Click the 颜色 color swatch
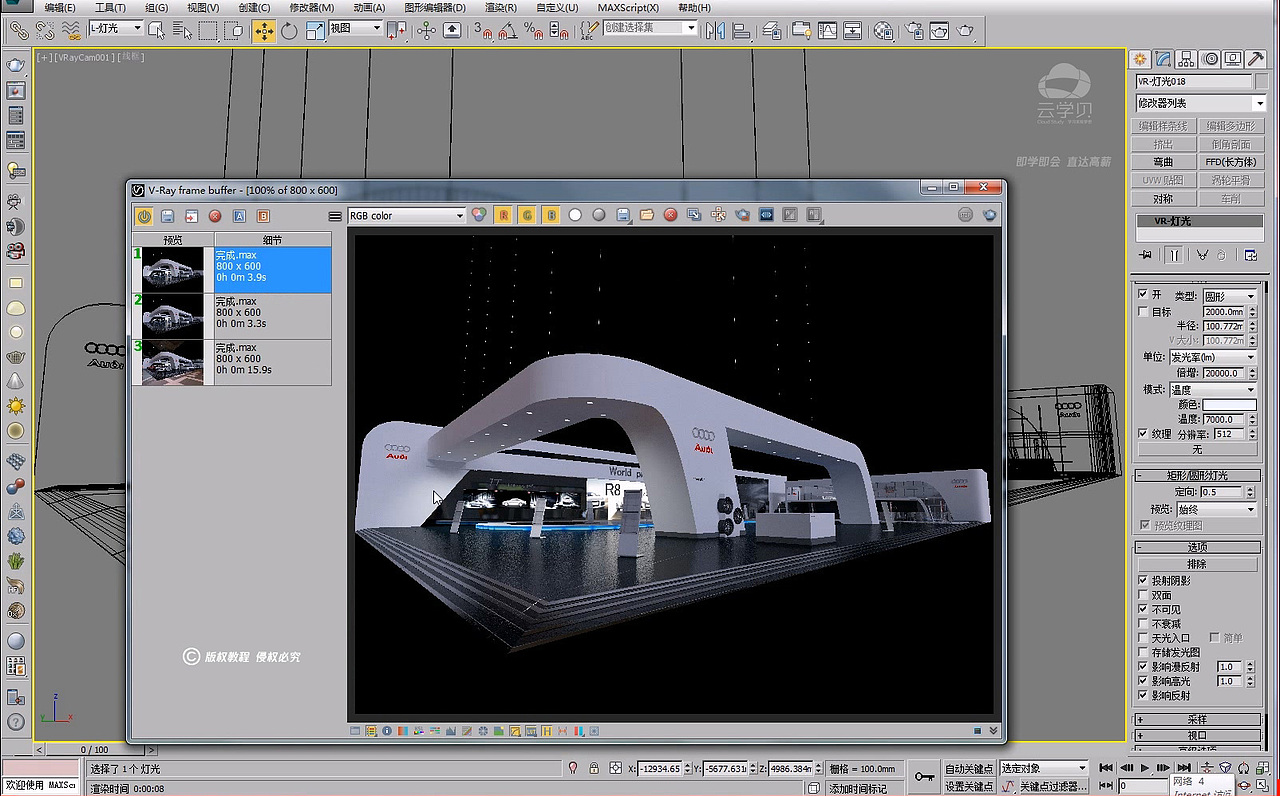 [x=1228, y=405]
